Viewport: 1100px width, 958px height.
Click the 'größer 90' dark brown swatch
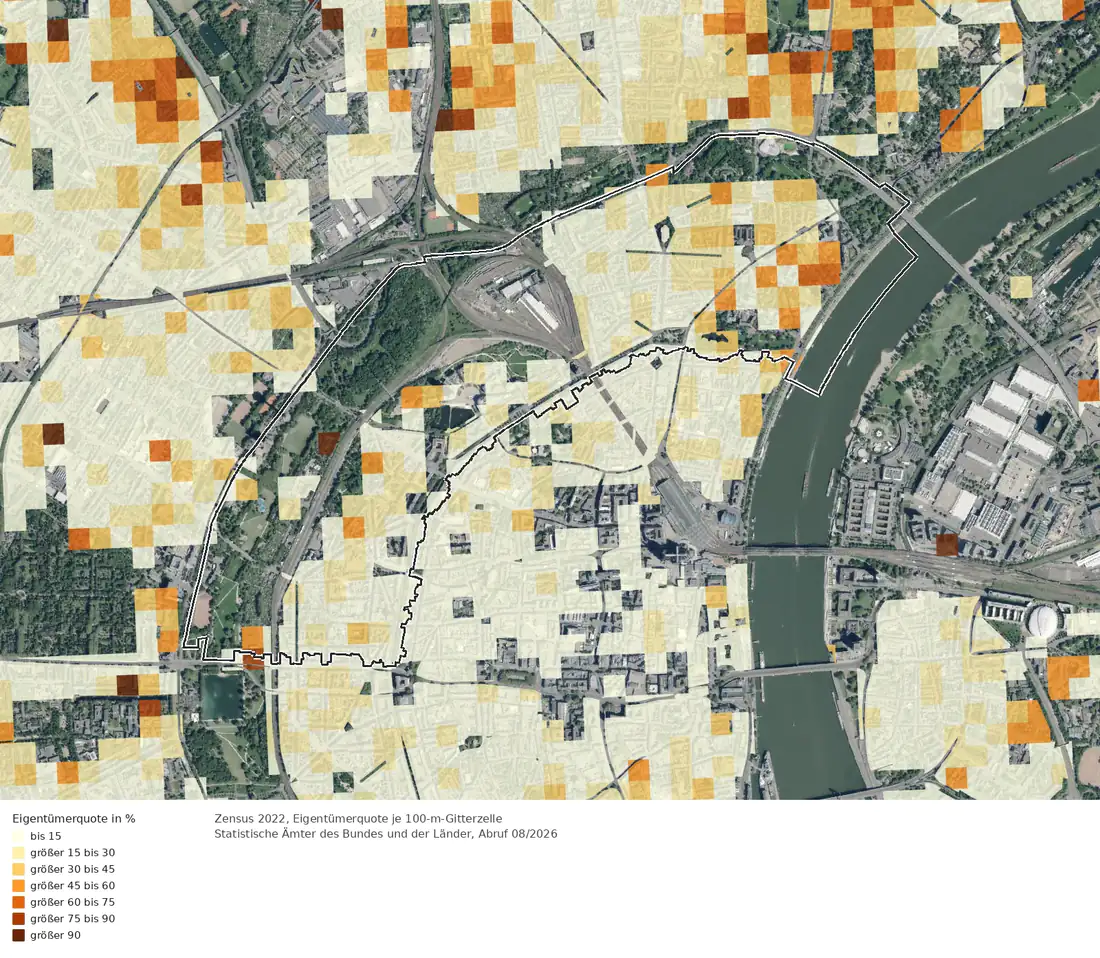(x=18, y=935)
